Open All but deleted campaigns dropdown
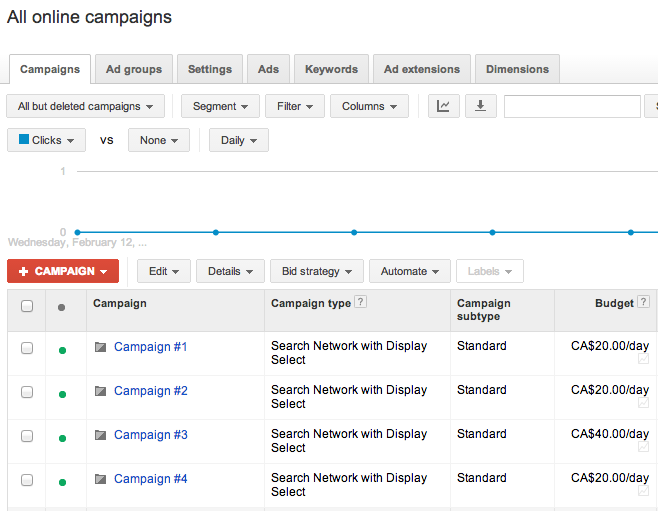The width and height of the screenshot is (658, 511). [x=86, y=106]
